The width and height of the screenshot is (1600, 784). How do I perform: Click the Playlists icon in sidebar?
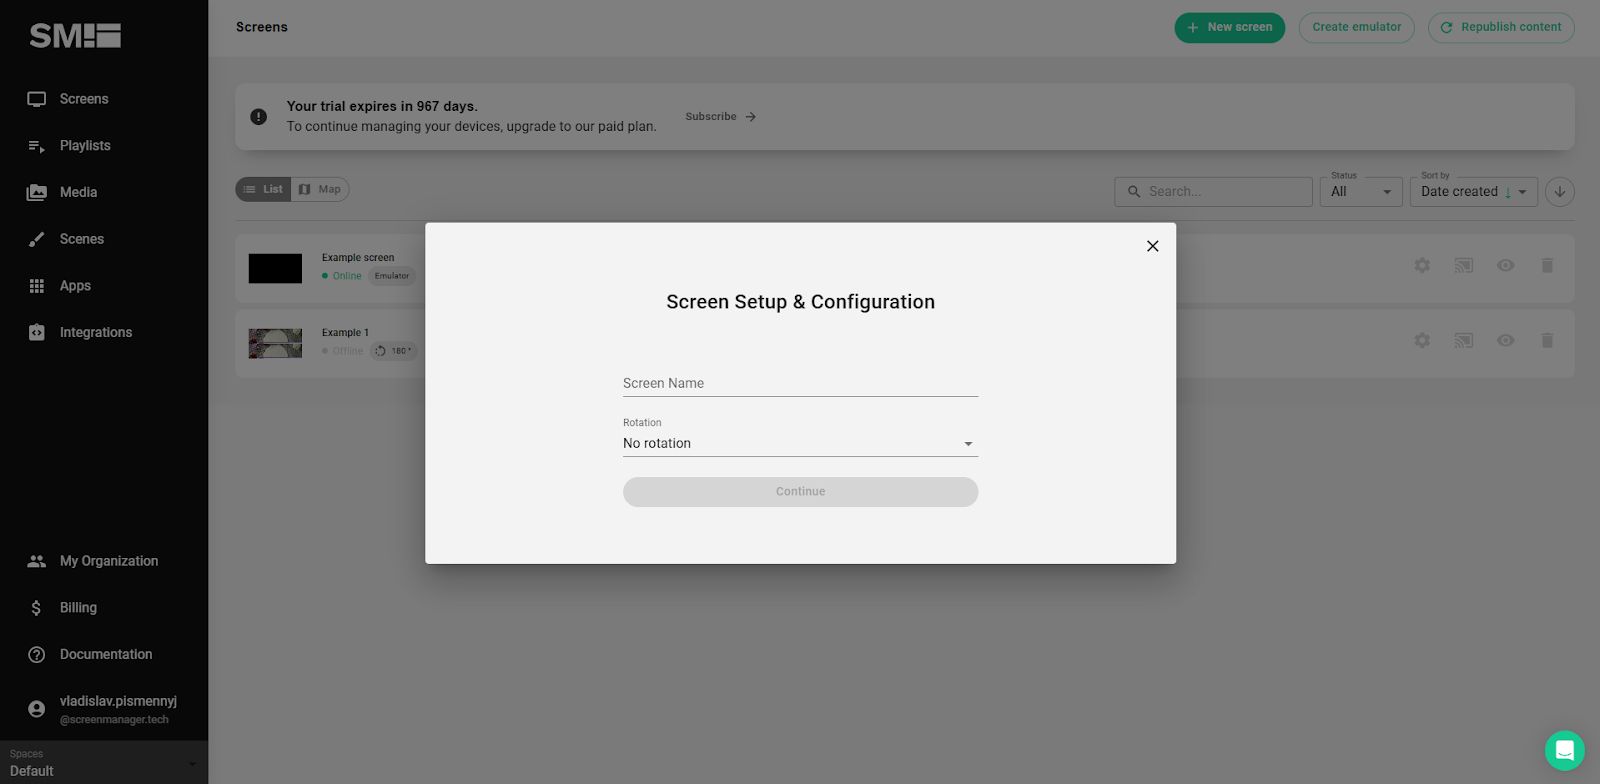pos(37,146)
